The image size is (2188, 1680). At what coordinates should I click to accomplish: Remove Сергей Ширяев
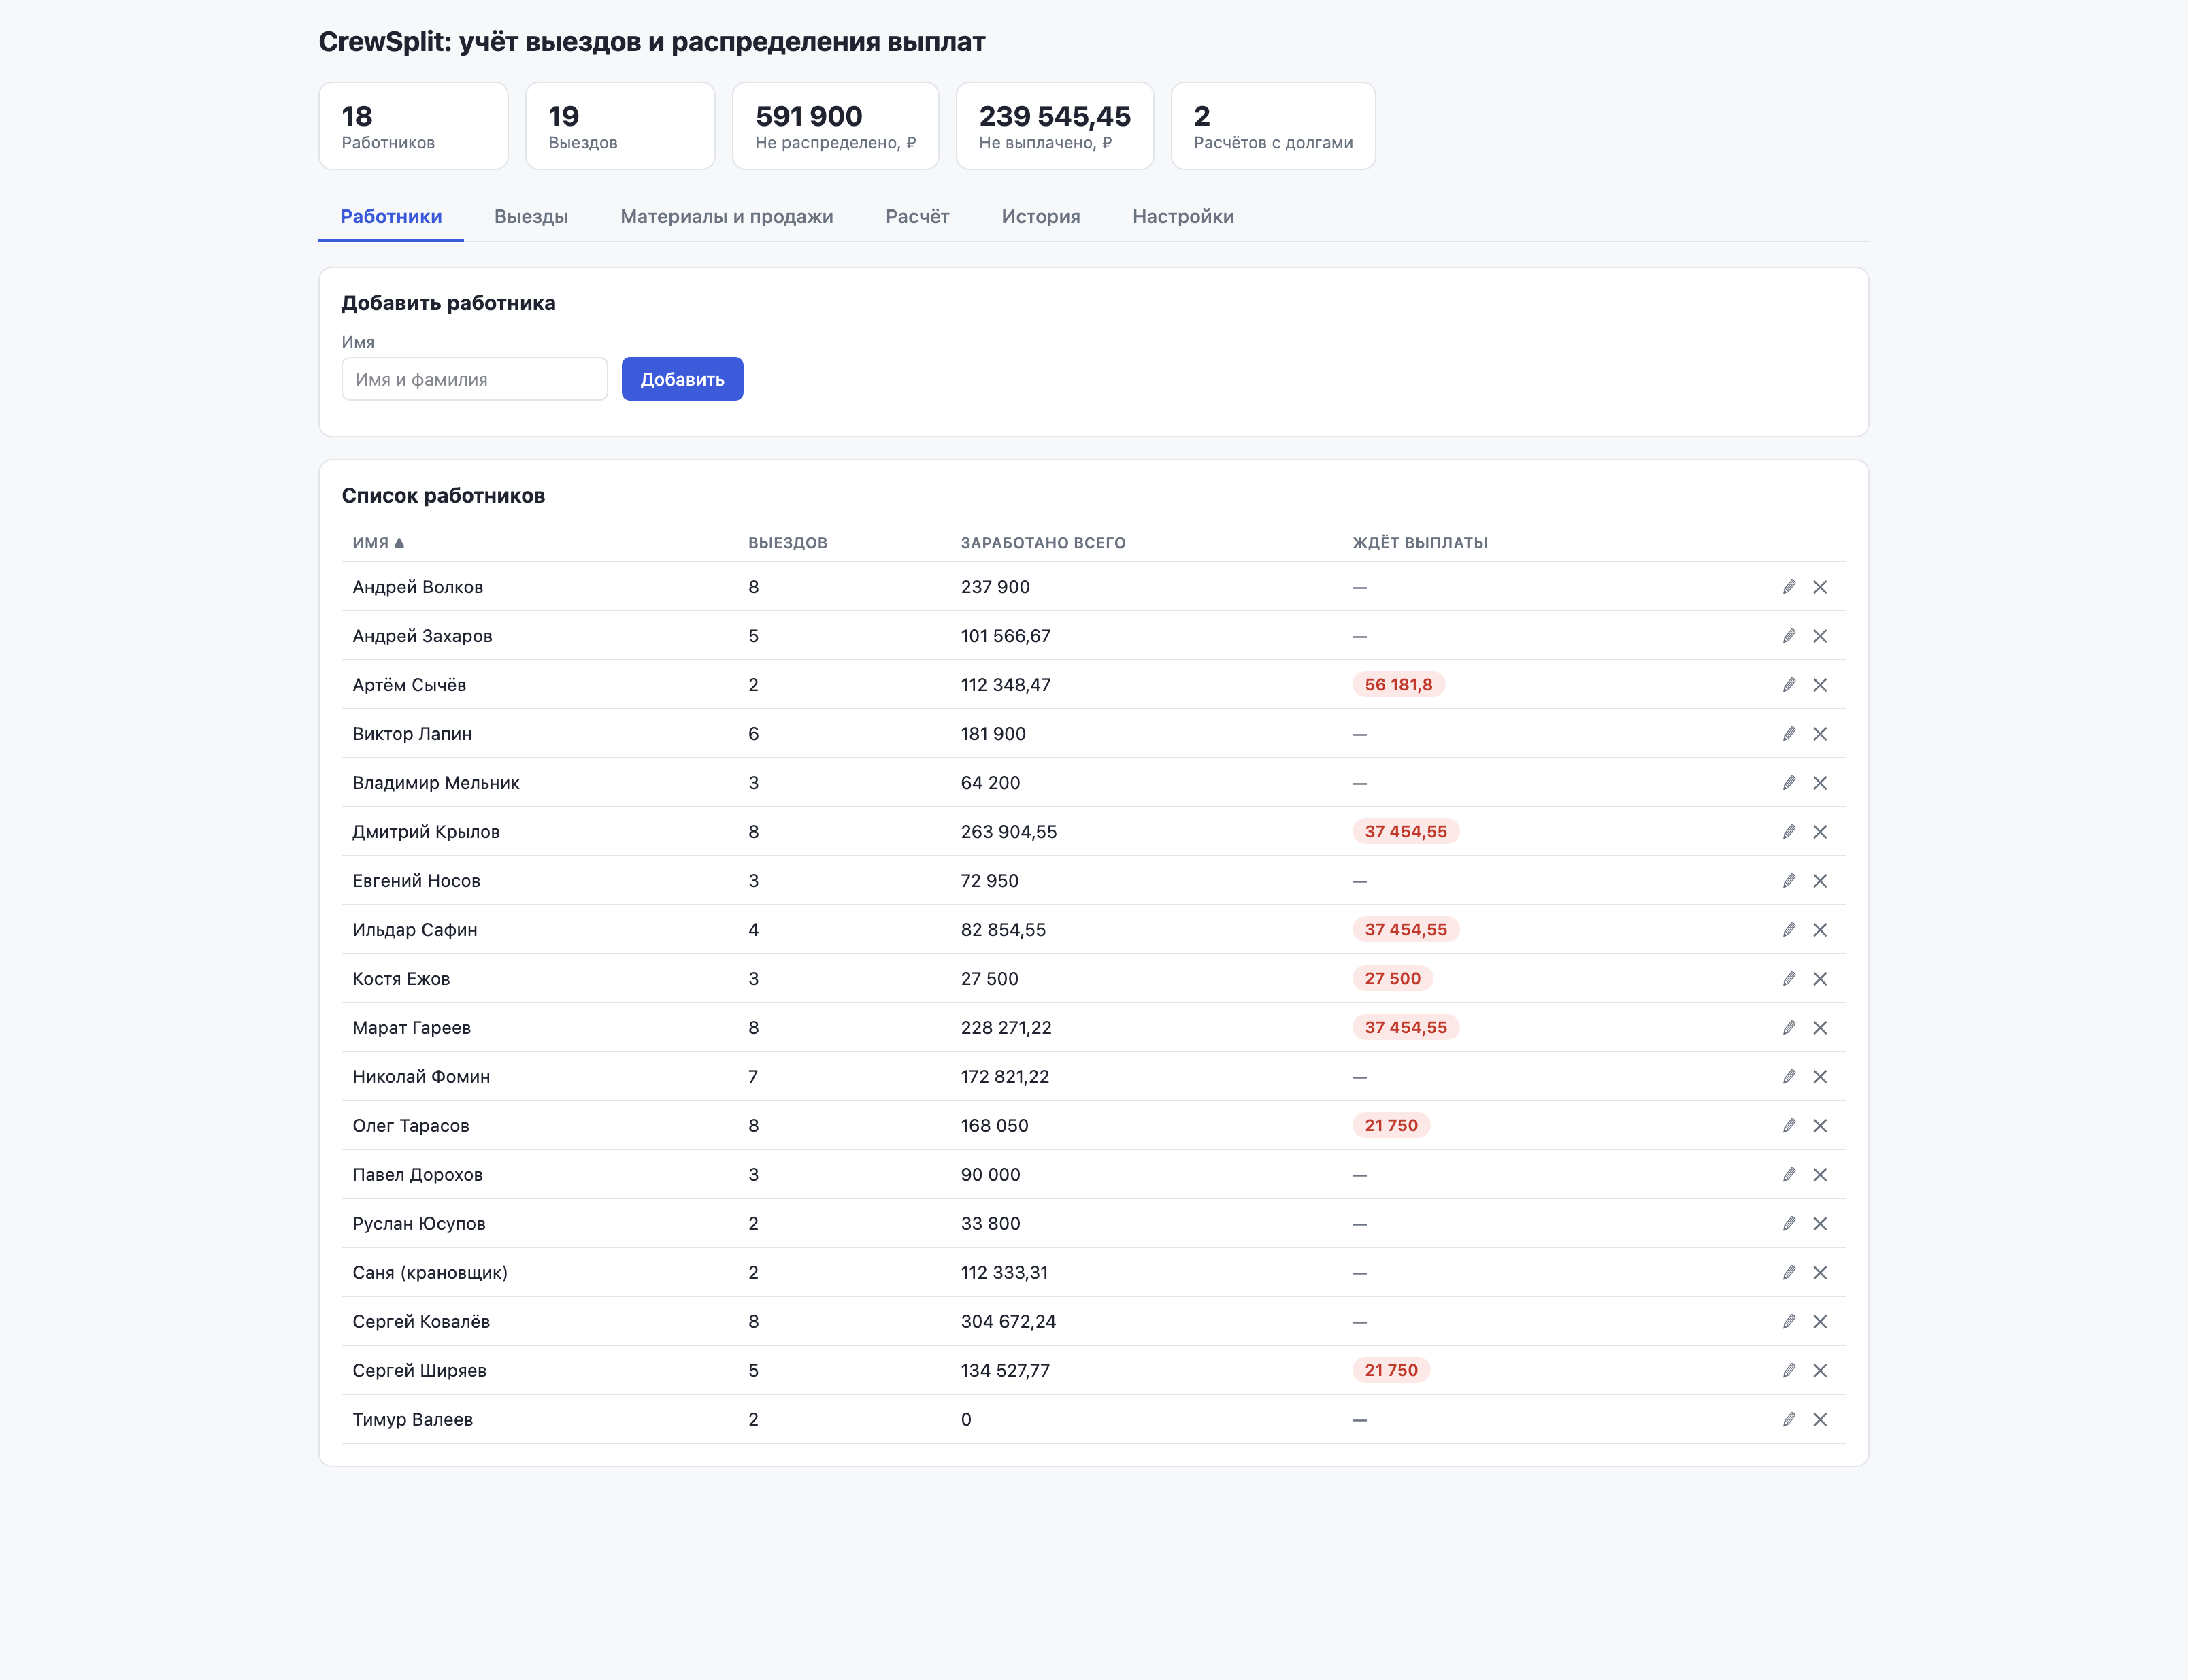tap(1820, 1371)
